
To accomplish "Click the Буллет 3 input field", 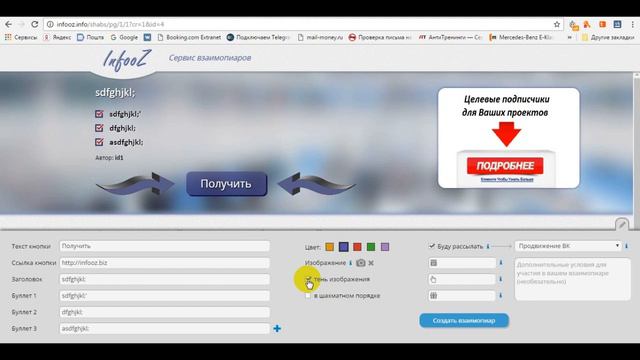I will point(164,328).
